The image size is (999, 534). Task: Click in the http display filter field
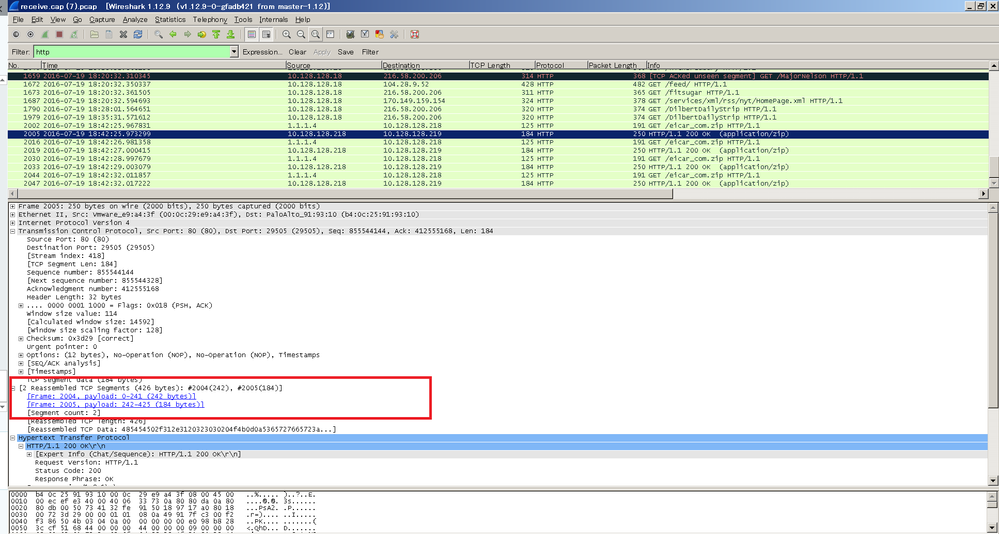pos(130,52)
